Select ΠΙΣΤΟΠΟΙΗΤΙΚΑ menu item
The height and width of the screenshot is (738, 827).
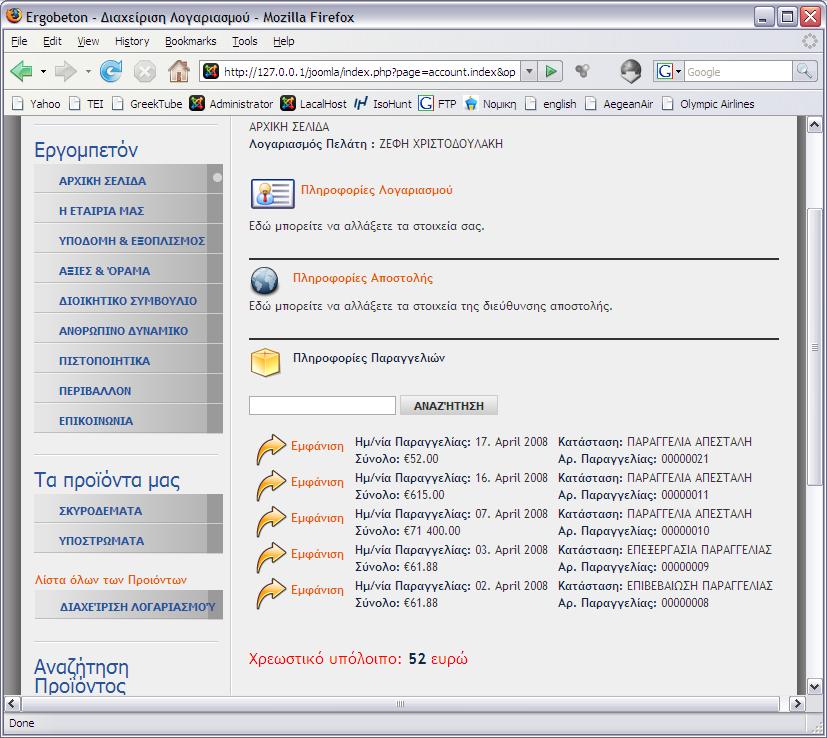click(128, 361)
